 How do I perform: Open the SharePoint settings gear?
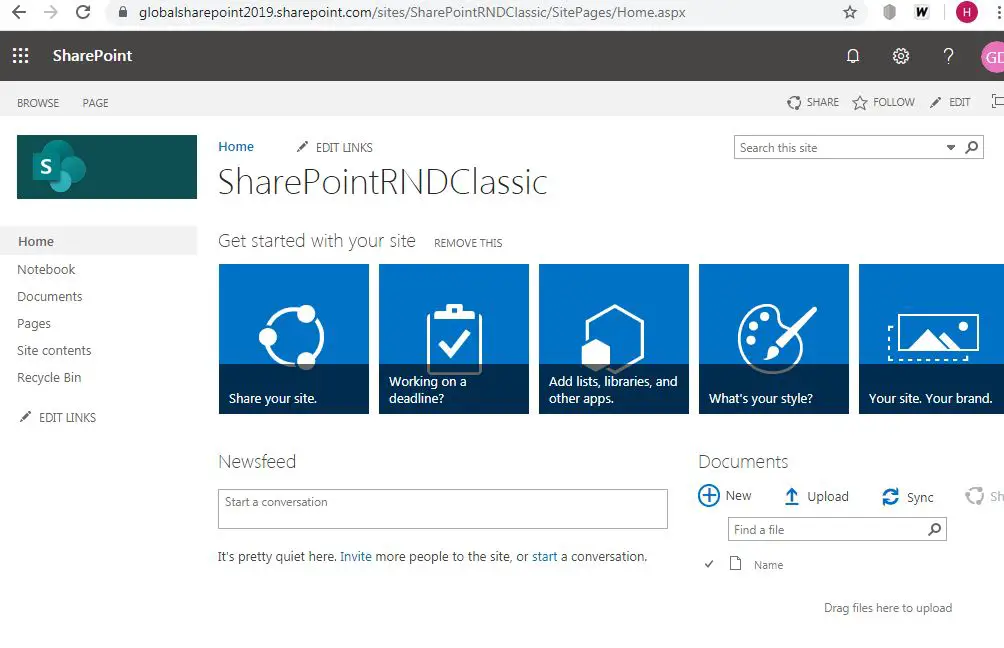(900, 56)
